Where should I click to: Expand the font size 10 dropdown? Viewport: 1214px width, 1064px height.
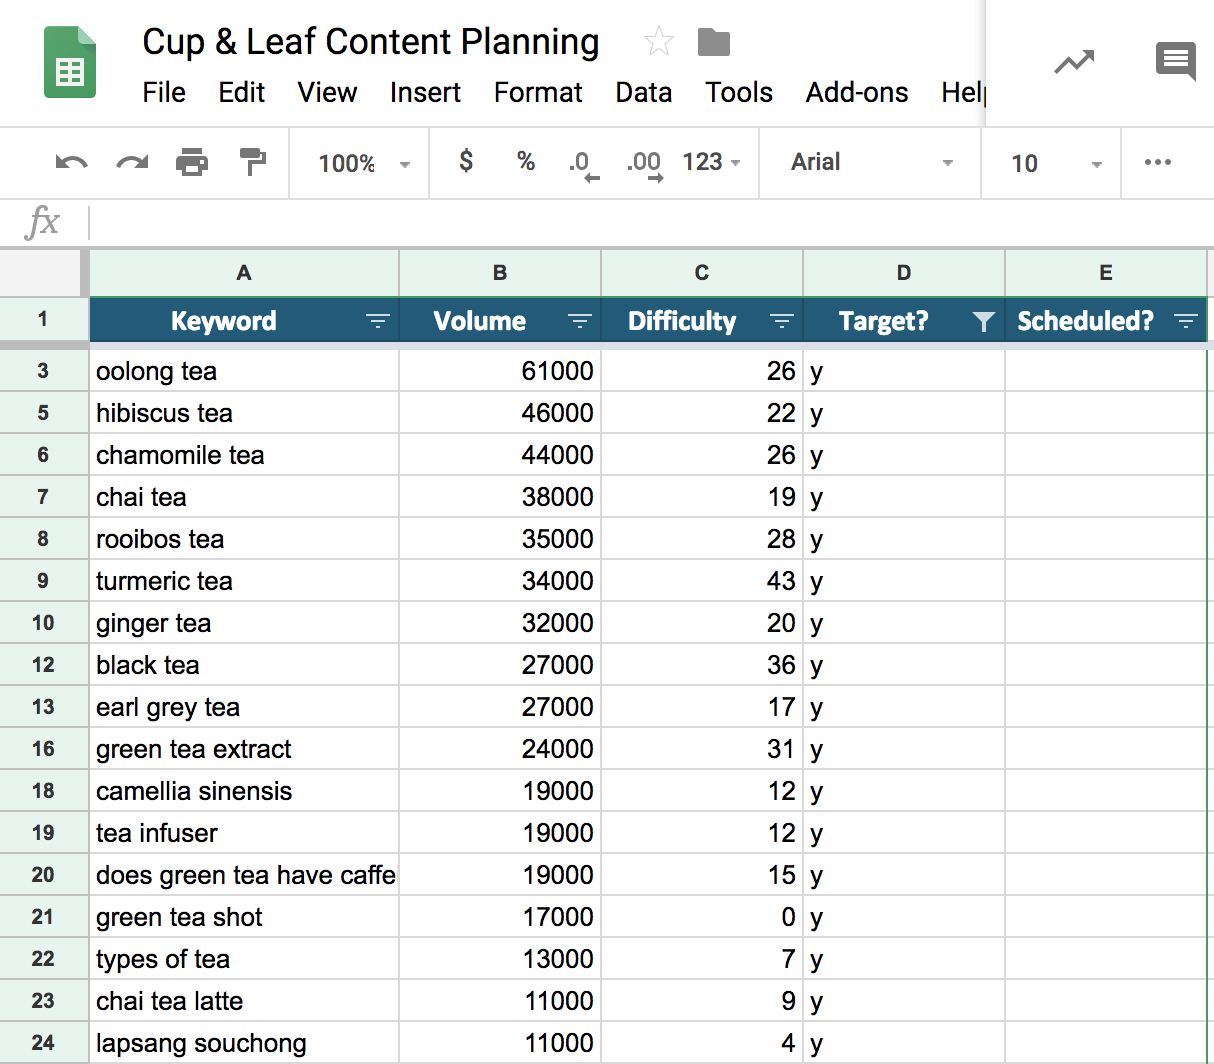click(x=1056, y=163)
